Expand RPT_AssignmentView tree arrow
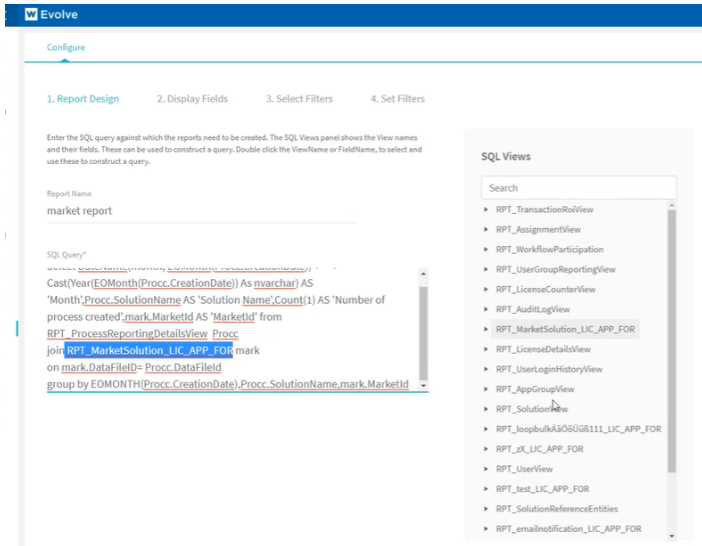The width and height of the screenshot is (702, 546). coord(487,229)
